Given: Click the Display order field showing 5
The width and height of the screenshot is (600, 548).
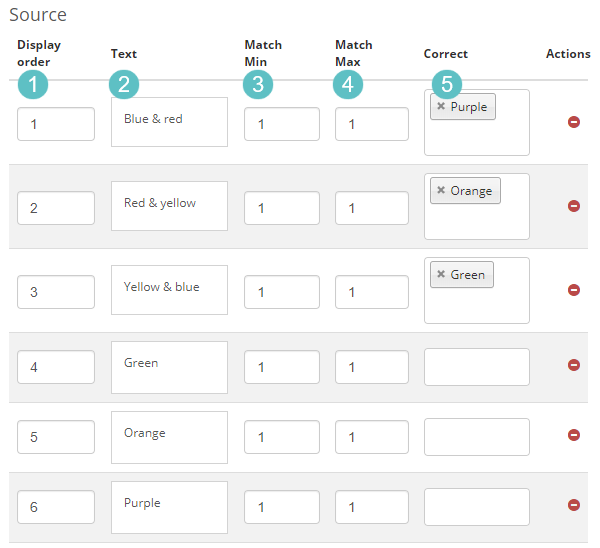Looking at the screenshot, I should click(x=56, y=437).
